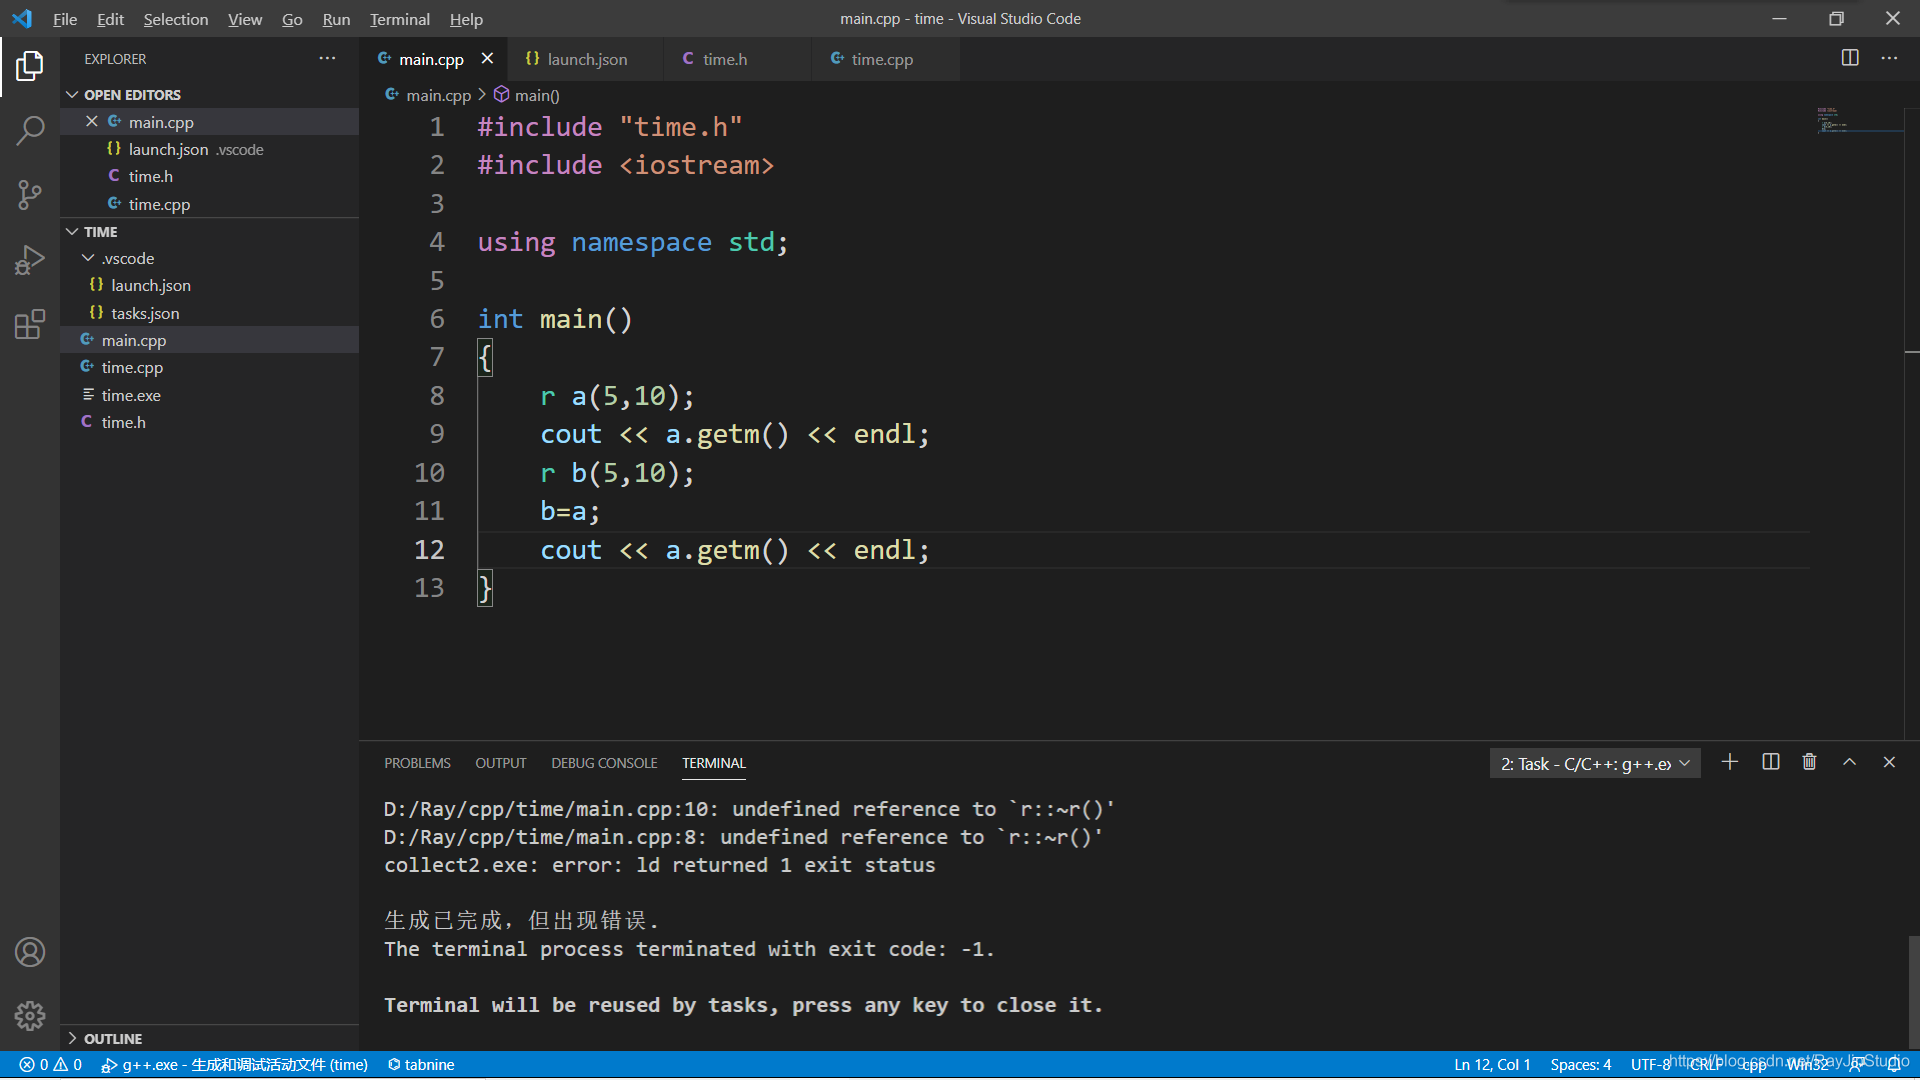Split the editor to the right
Screen dimensions: 1920x1080
coord(1849,58)
